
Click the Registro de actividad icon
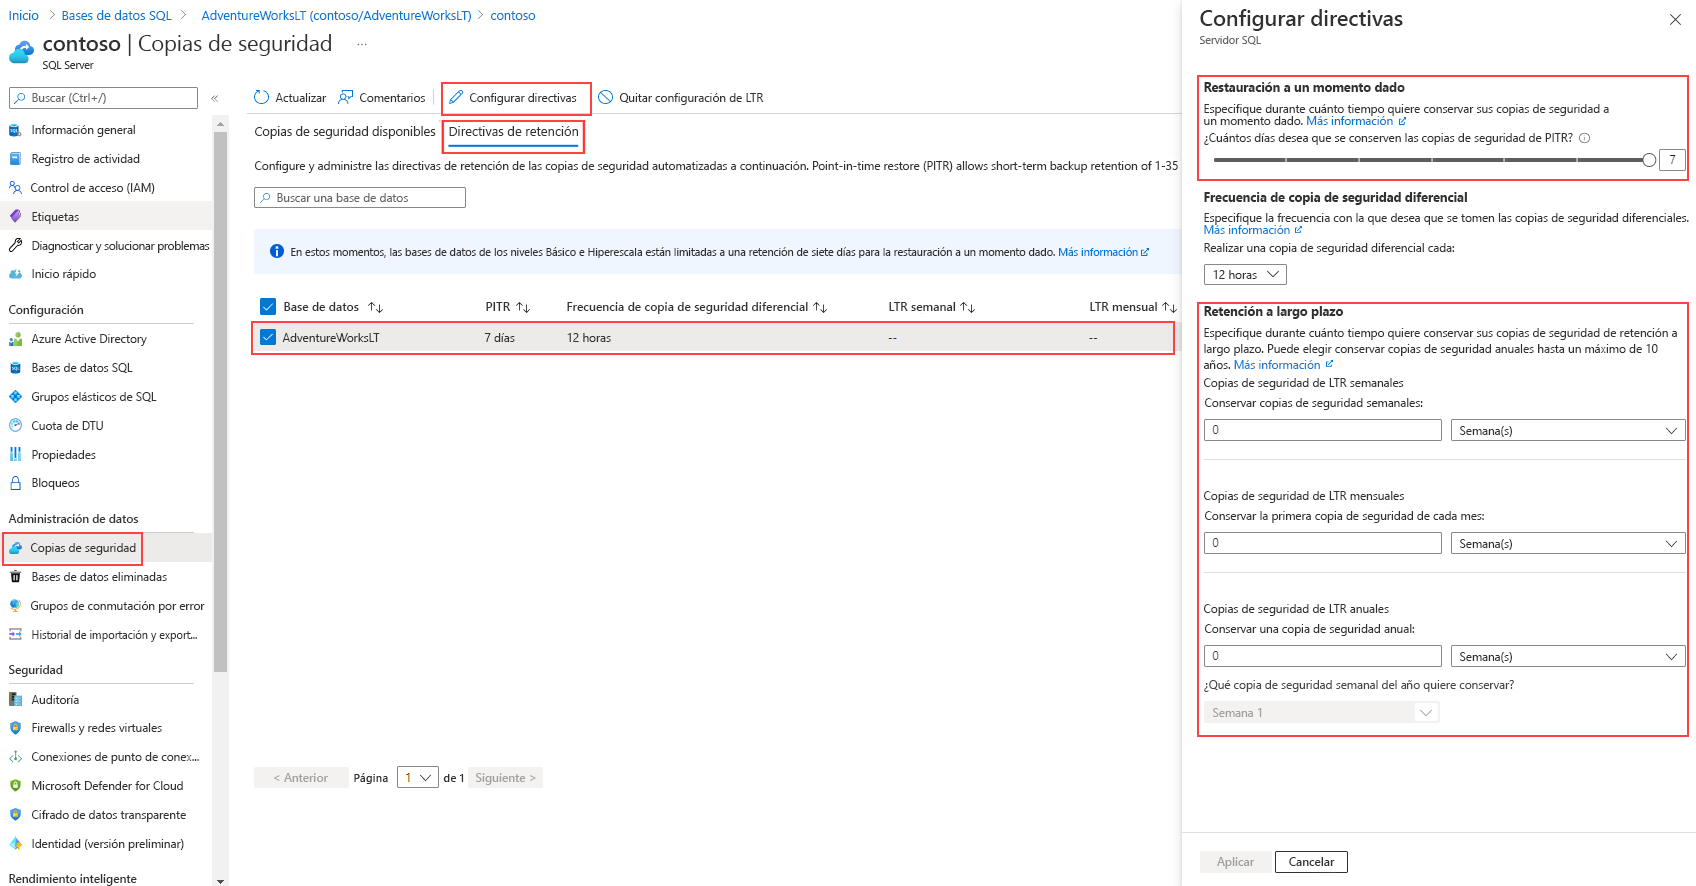coord(15,159)
